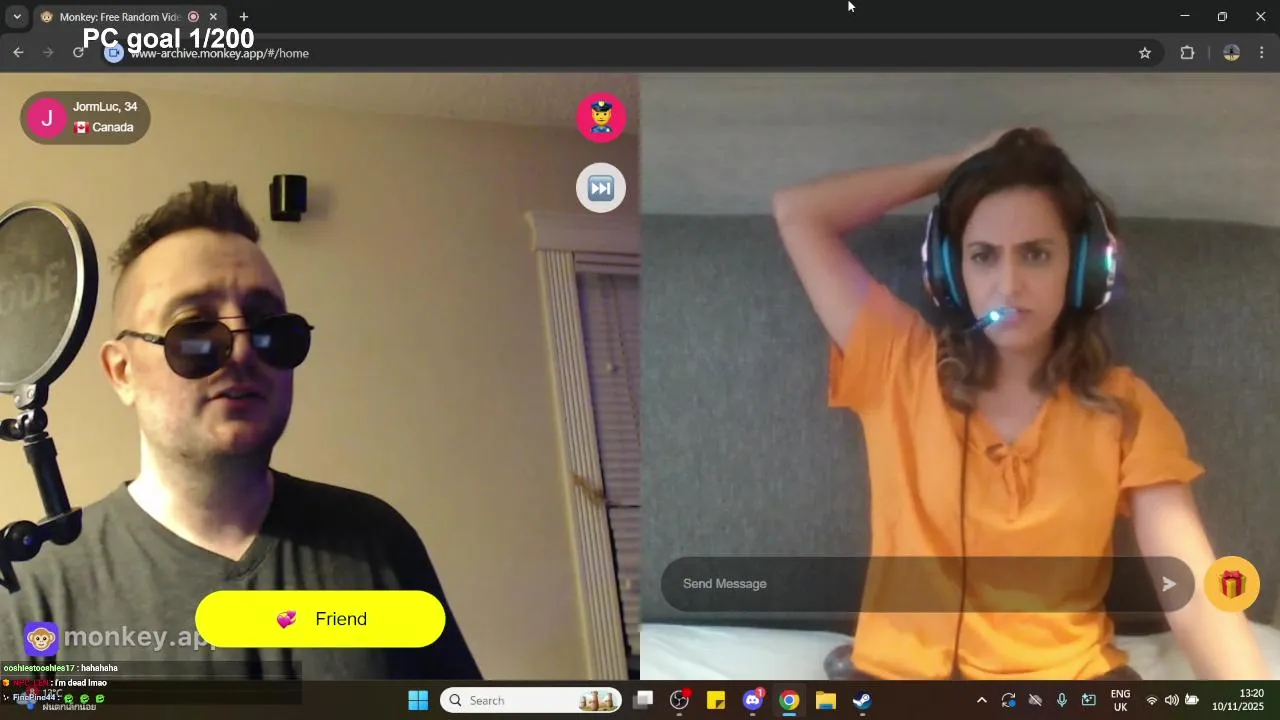Open the Chrome three-dot menu
1280x720 pixels.
tap(1261, 53)
